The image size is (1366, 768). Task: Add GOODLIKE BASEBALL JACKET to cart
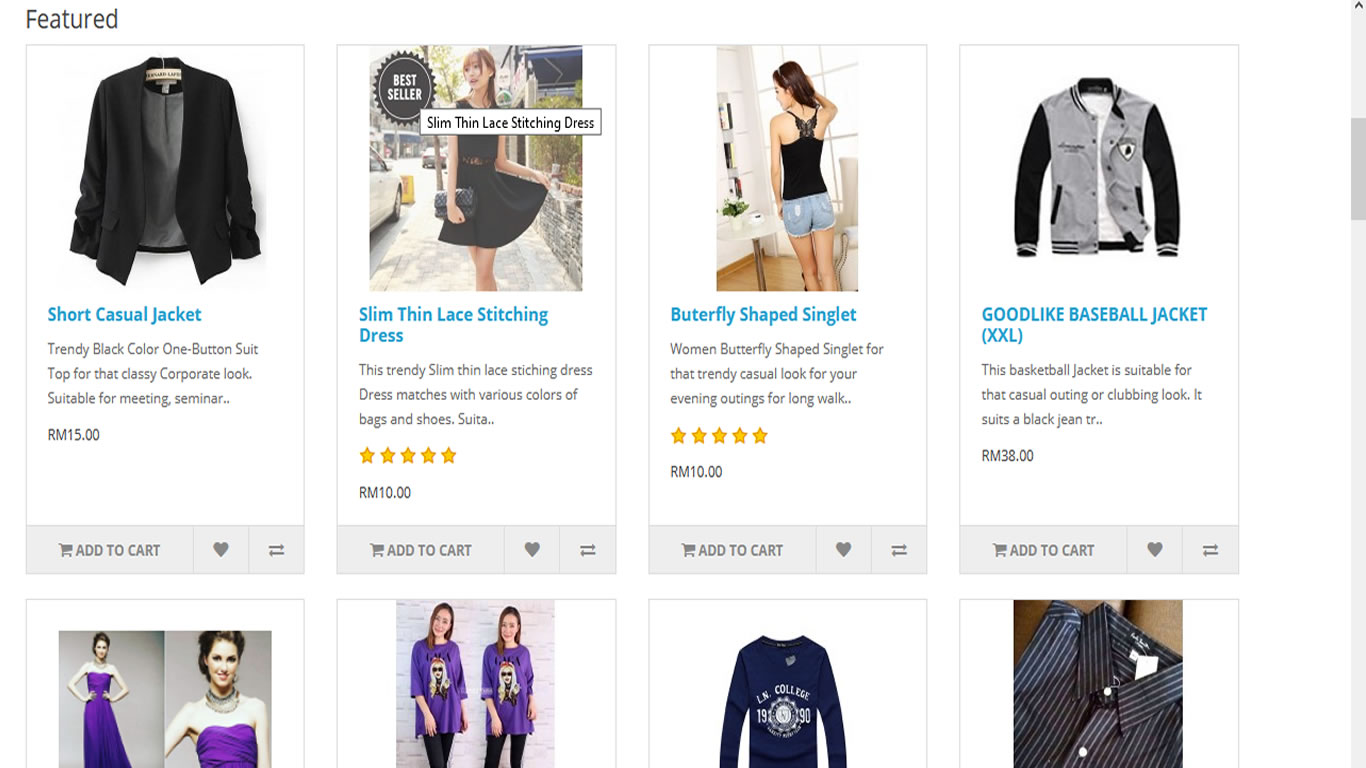coord(1043,549)
